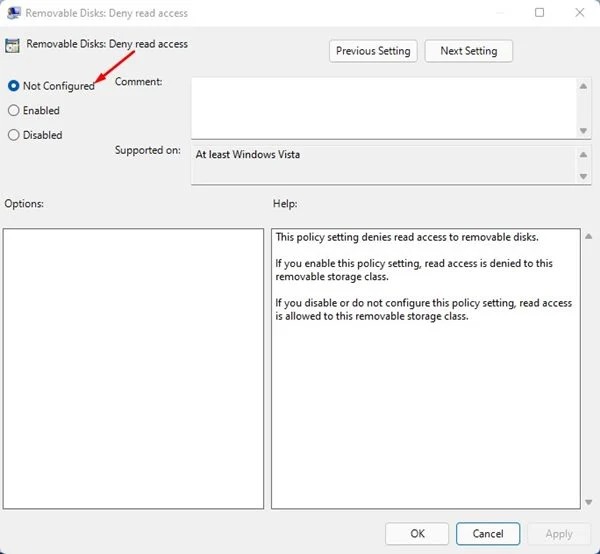
Task: Click the empty Options panel
Action: pos(133,369)
